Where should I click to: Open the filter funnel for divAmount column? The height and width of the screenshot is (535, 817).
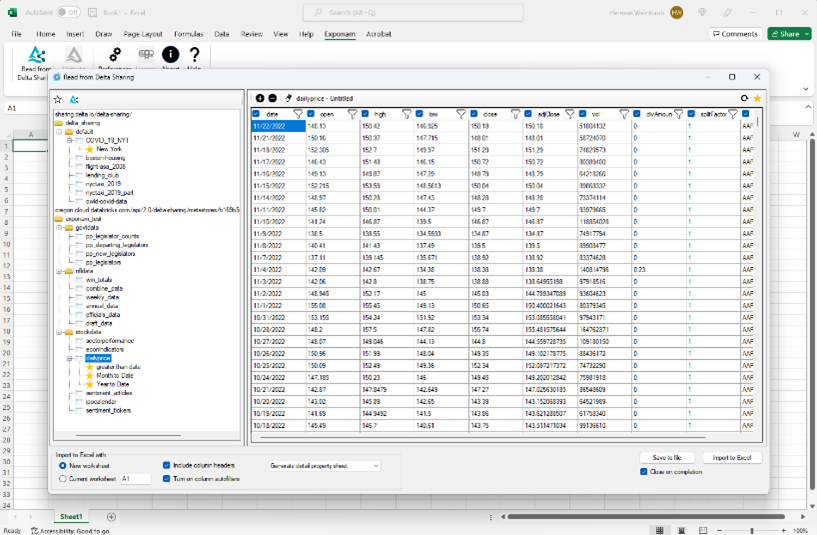678,114
